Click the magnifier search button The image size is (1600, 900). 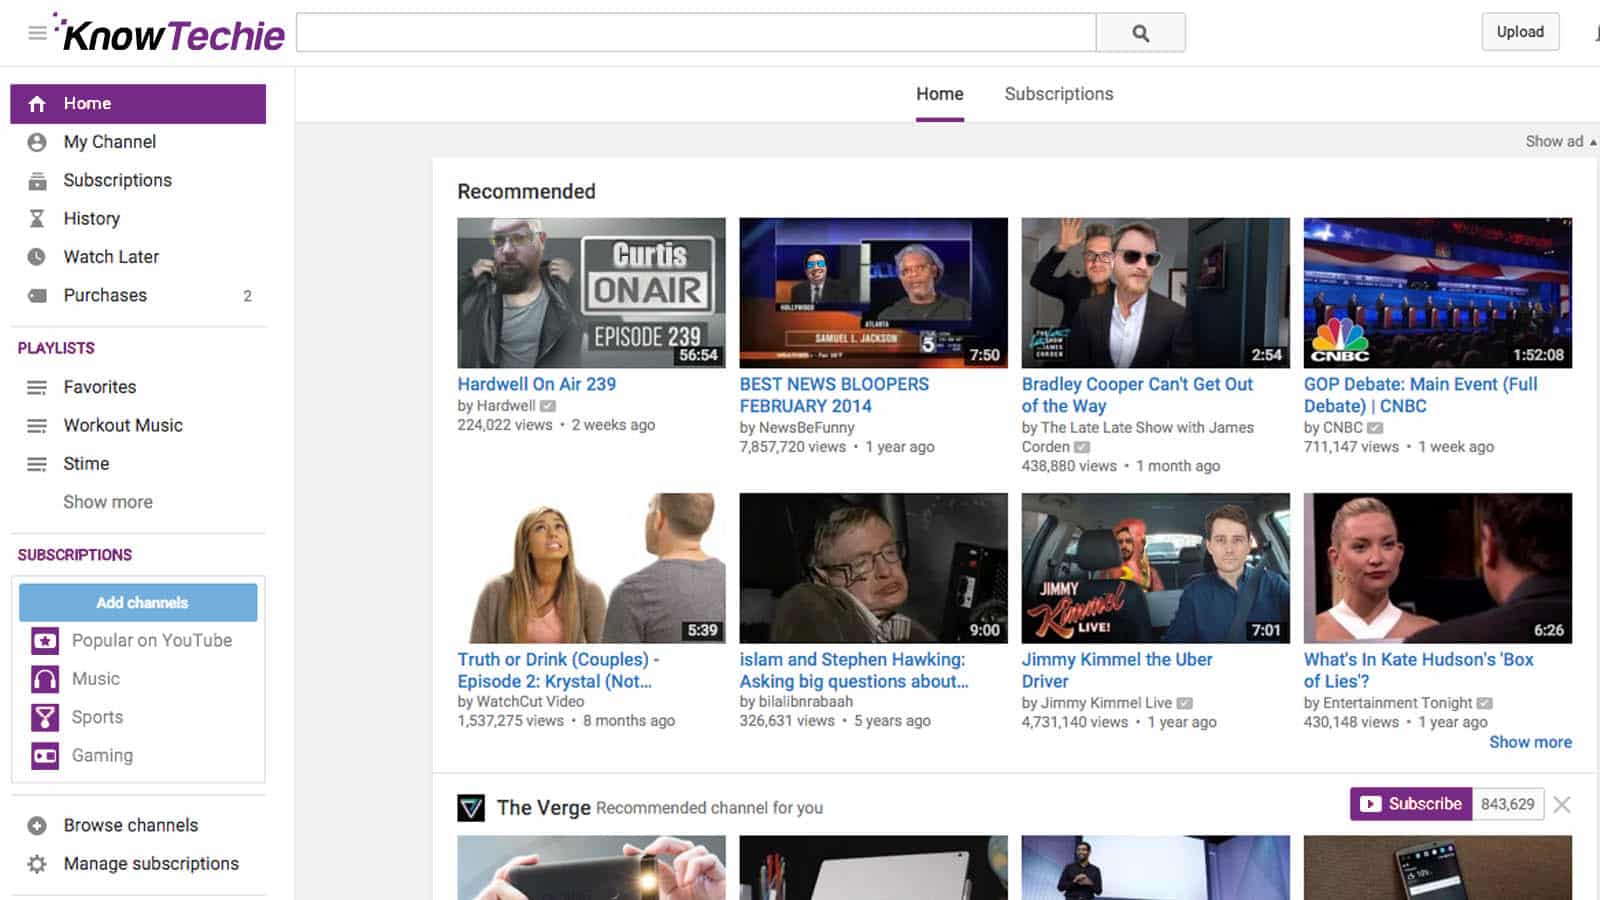[x=1140, y=33]
